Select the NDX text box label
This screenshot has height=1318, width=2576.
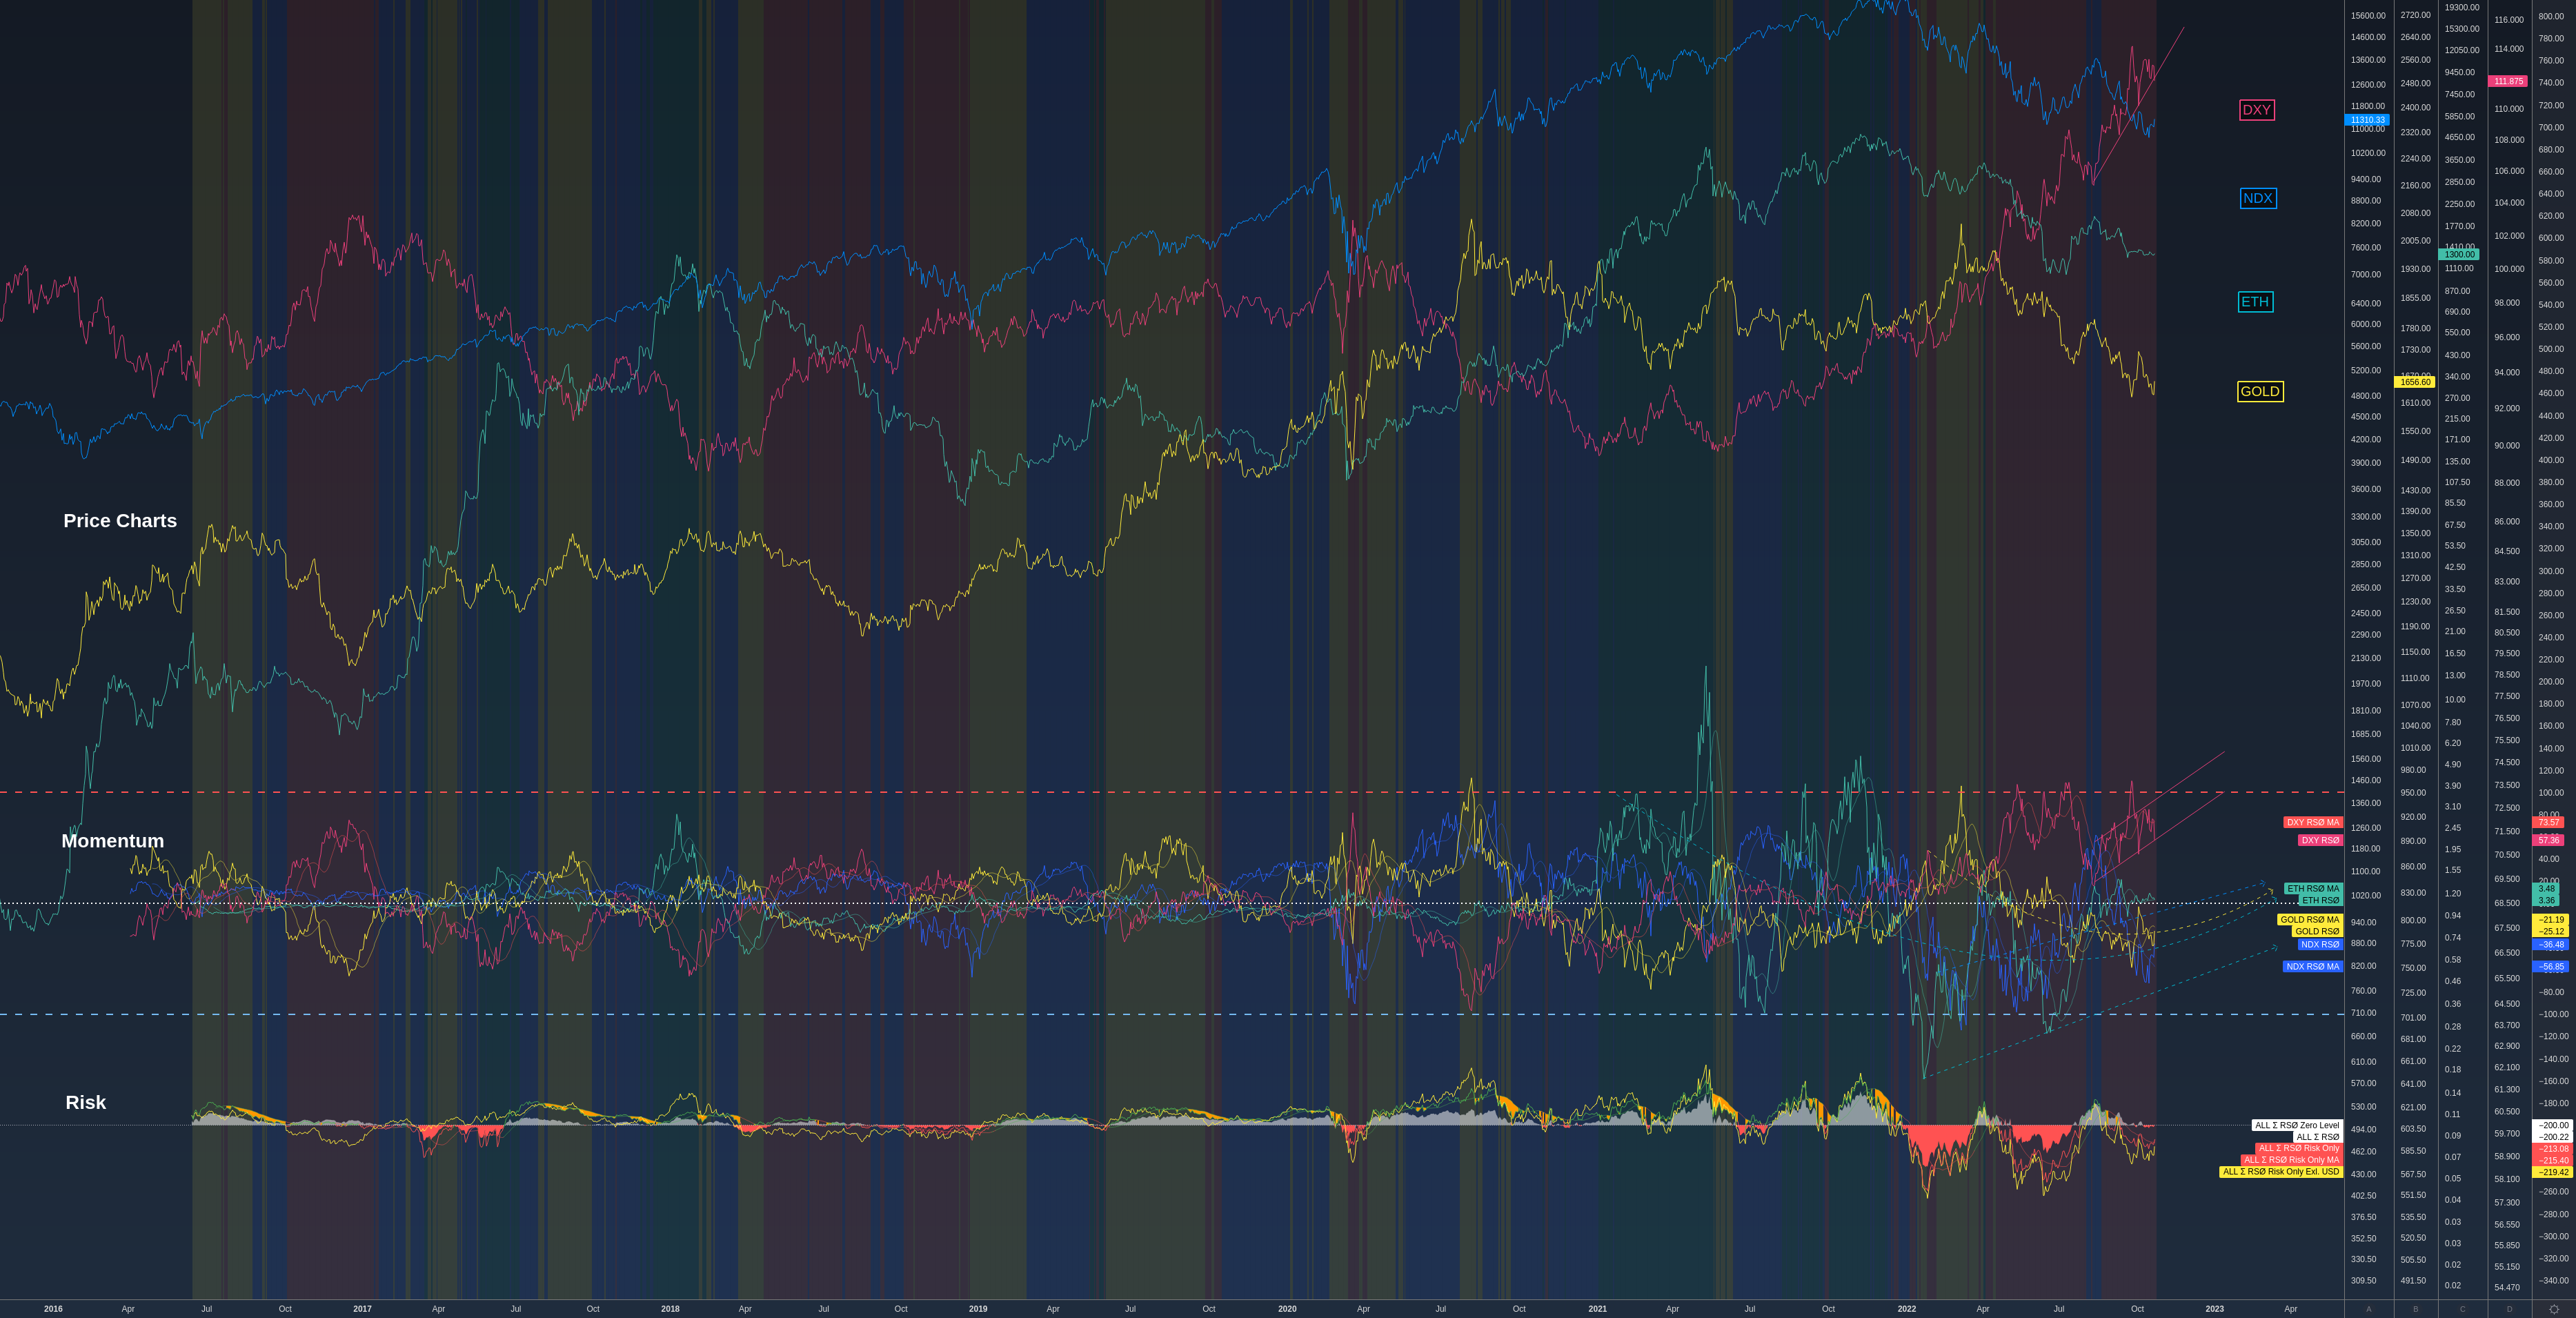click(2257, 198)
